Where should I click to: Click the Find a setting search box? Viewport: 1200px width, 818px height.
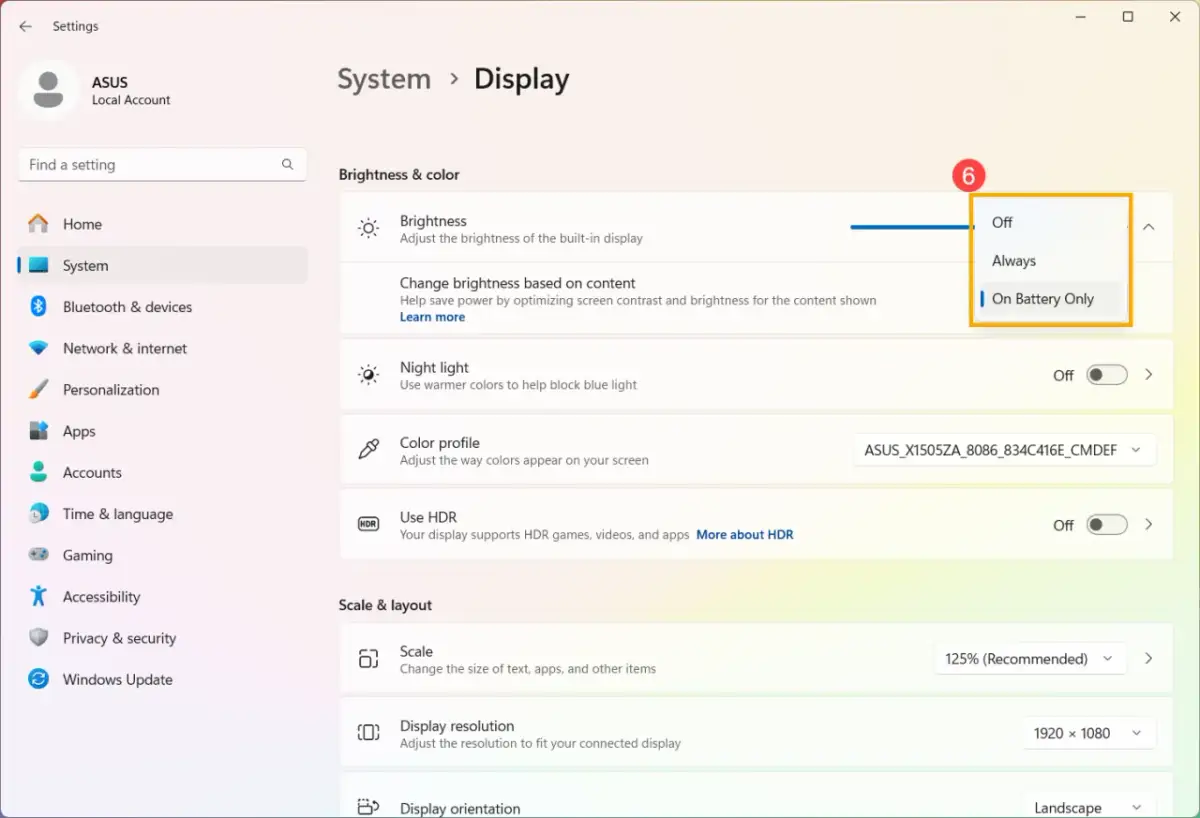click(150, 165)
